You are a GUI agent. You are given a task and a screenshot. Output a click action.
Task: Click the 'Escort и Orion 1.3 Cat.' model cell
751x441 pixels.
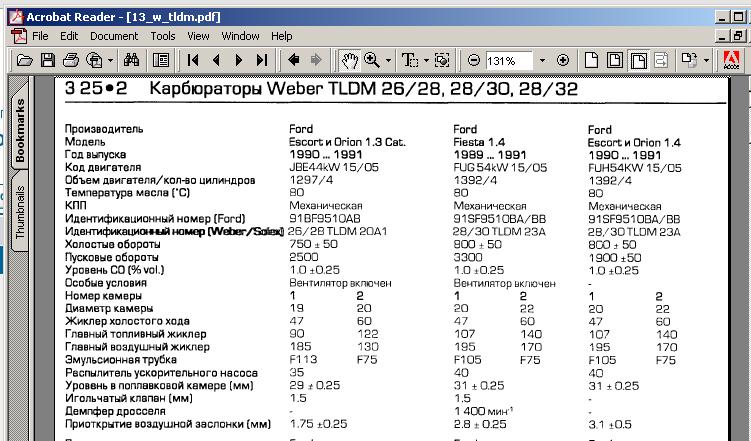(x=347, y=142)
